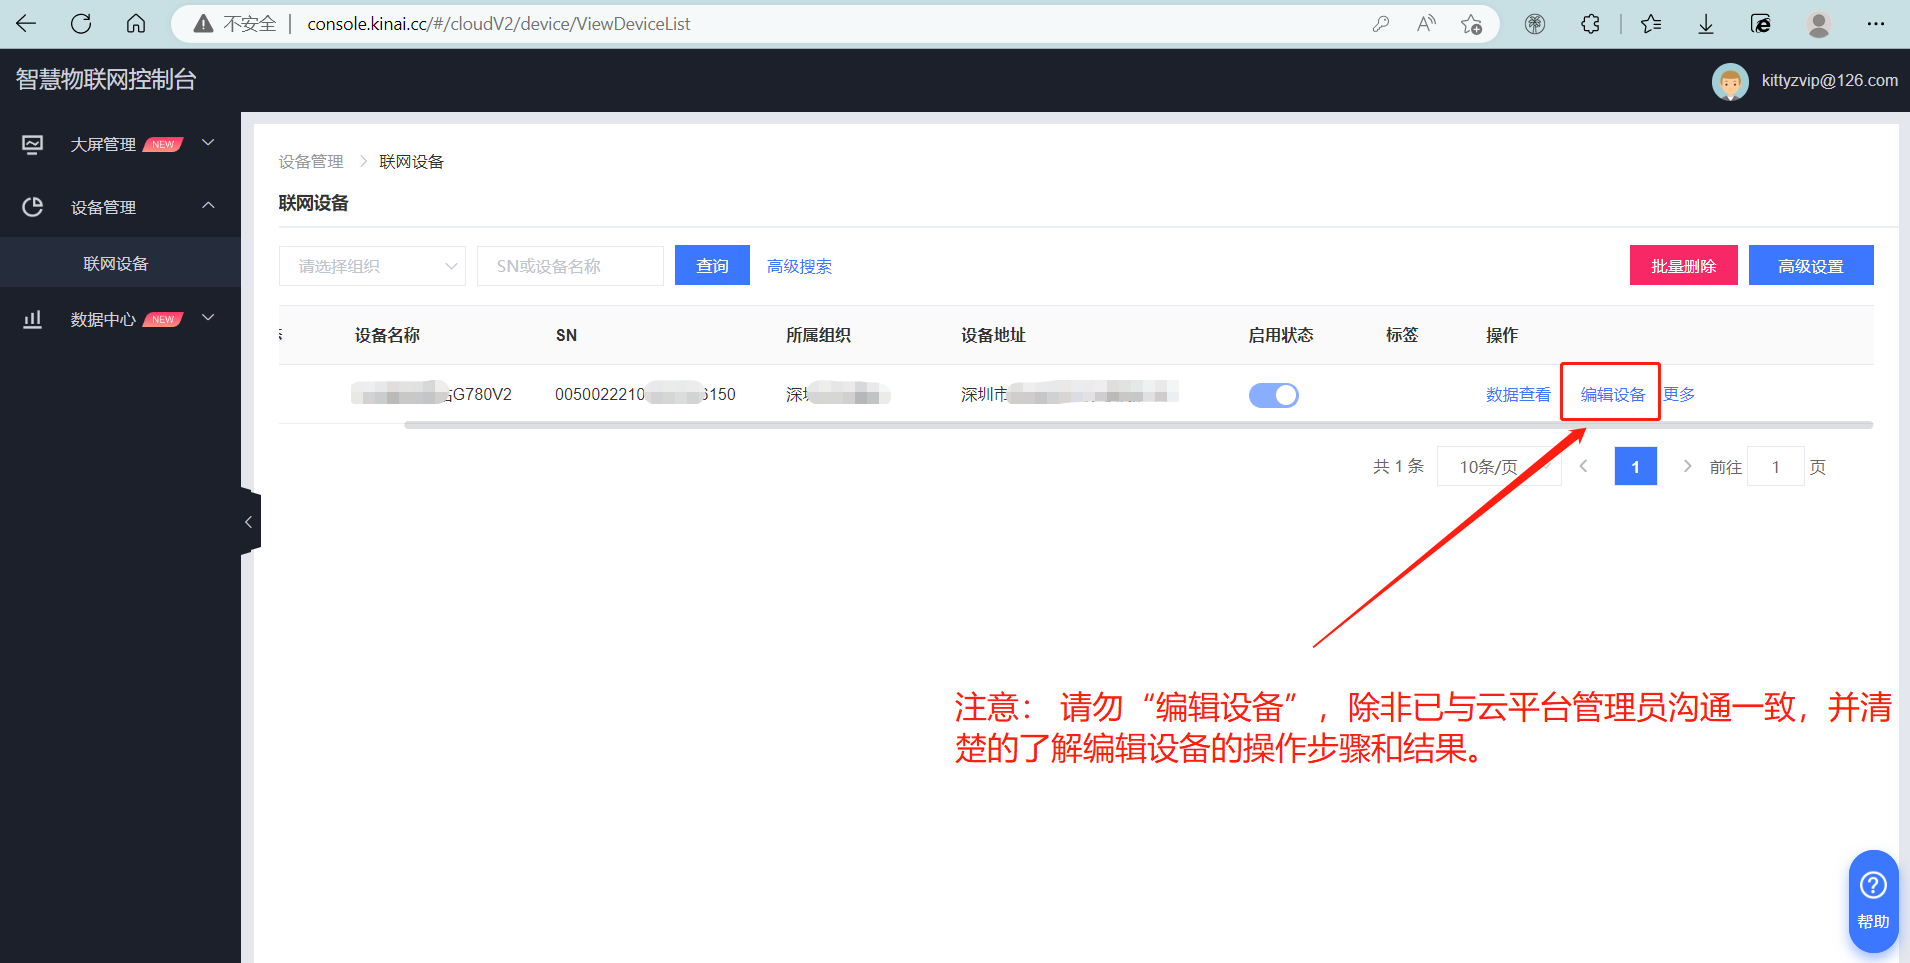This screenshot has height=963, width=1910.
Task: Open the favorites list icon
Action: pyautogui.click(x=1651, y=24)
